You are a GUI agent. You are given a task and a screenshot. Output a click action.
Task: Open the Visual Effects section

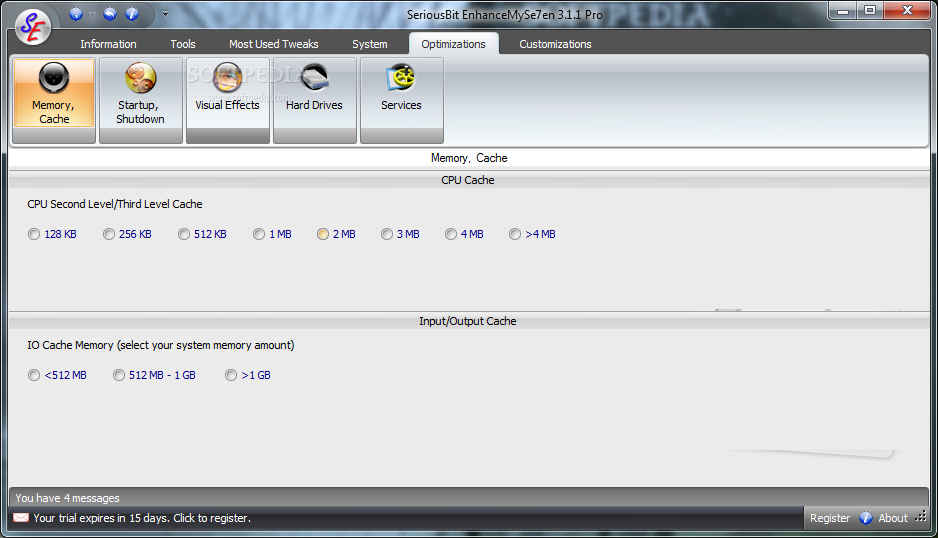[x=228, y=100]
